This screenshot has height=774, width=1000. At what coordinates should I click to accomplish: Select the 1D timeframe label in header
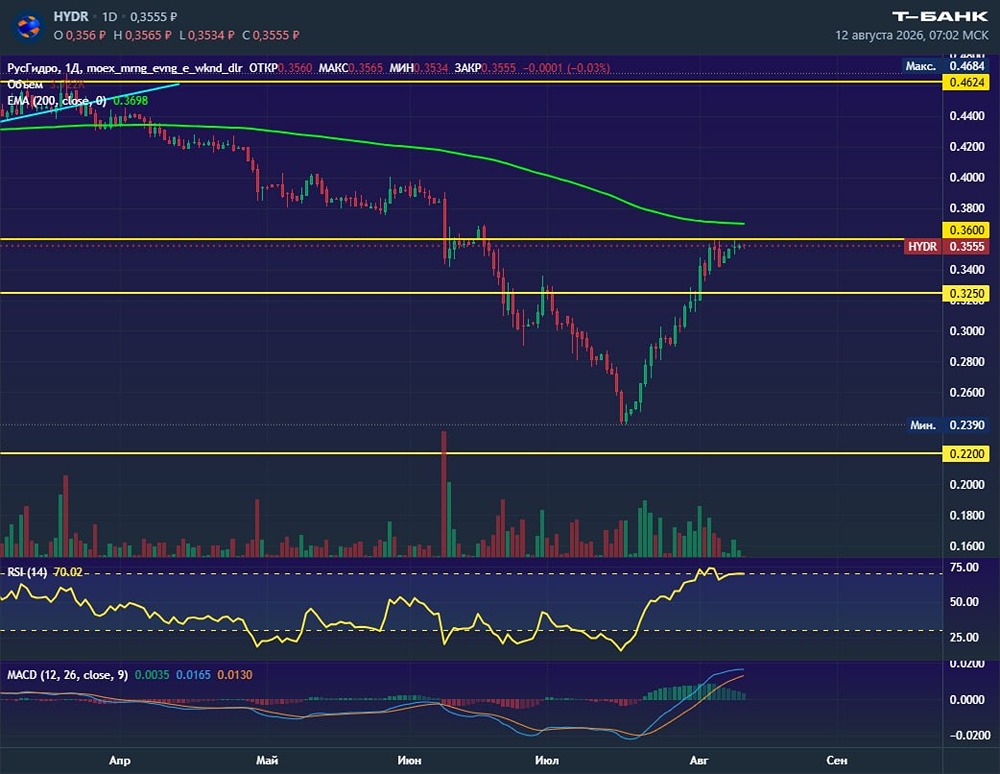click(x=109, y=17)
